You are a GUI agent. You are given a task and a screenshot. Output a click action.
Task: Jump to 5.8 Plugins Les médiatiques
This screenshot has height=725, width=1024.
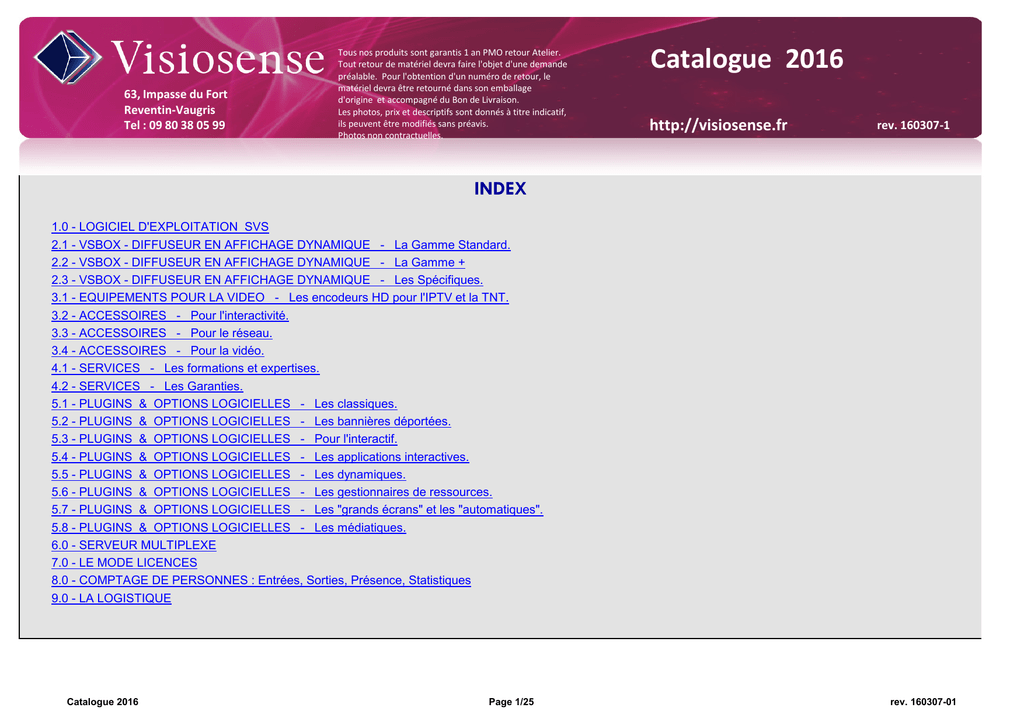click(x=229, y=528)
